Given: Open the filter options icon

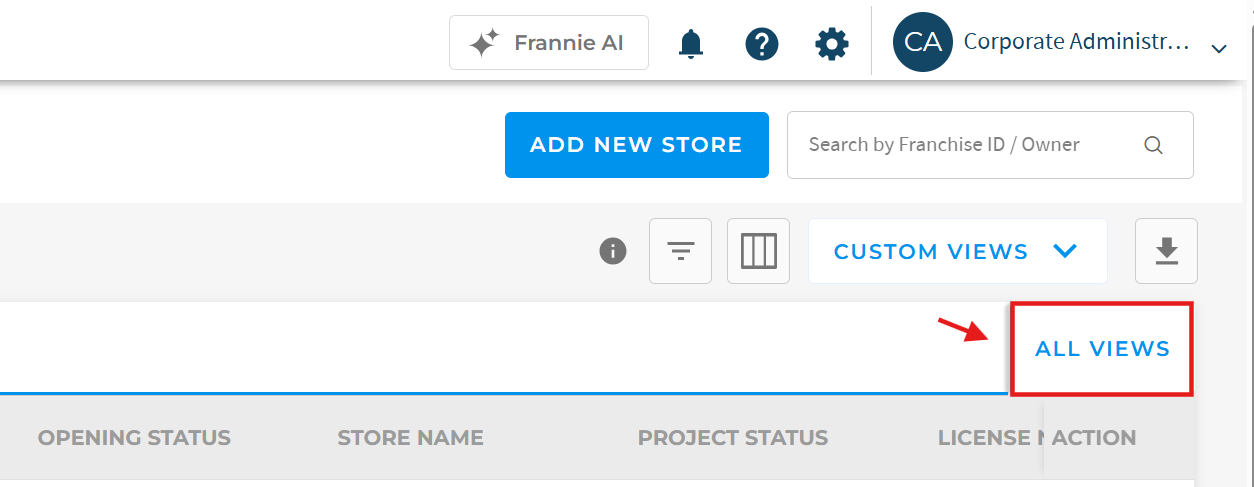Looking at the screenshot, I should coord(680,251).
